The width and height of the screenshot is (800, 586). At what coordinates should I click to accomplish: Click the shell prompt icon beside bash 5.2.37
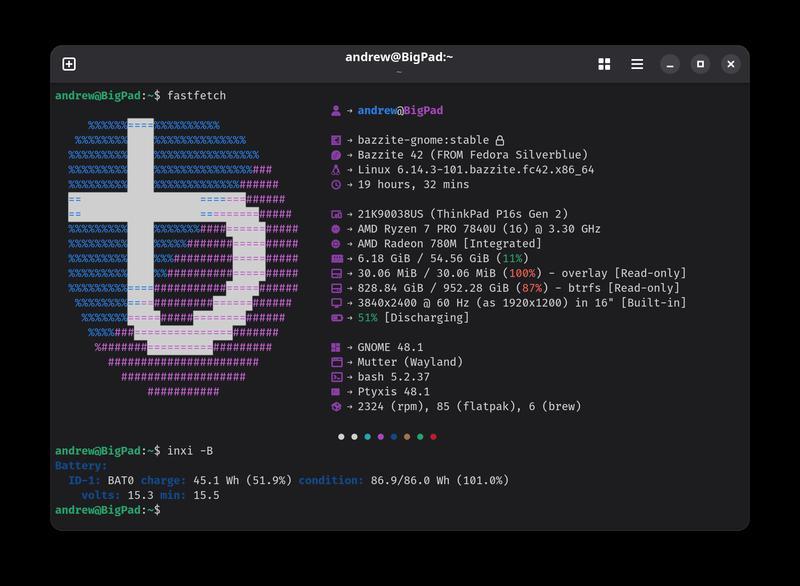click(336, 377)
